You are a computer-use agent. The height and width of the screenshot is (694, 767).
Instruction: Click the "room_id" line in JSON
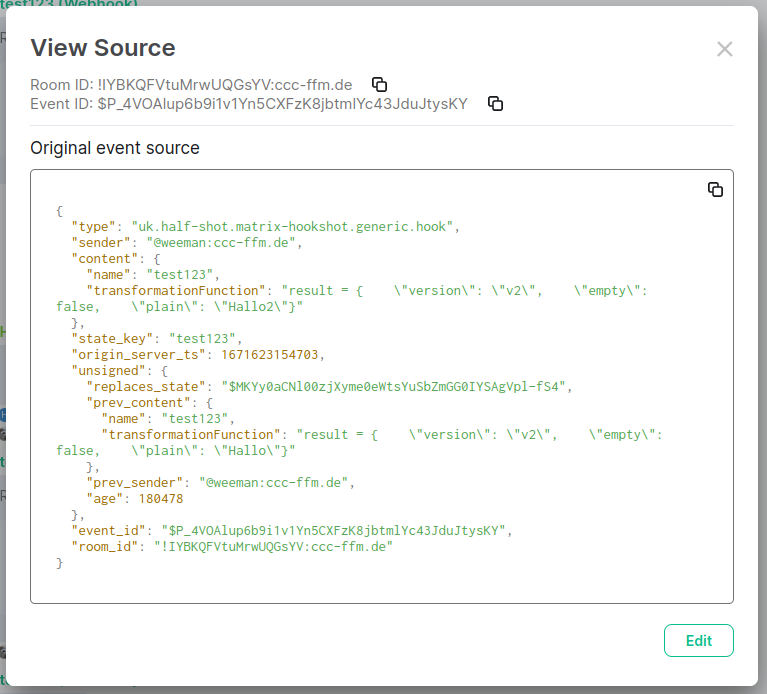[x=232, y=547]
